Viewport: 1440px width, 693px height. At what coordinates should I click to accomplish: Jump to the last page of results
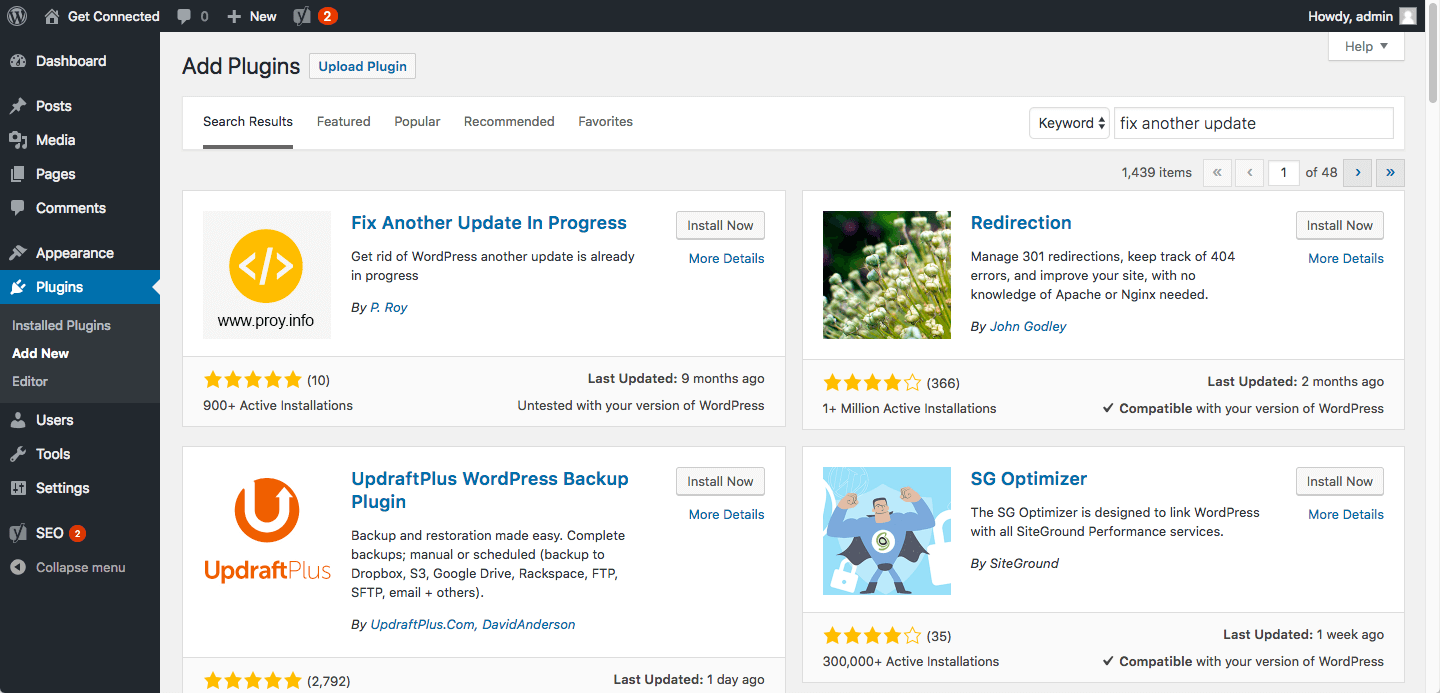1390,172
